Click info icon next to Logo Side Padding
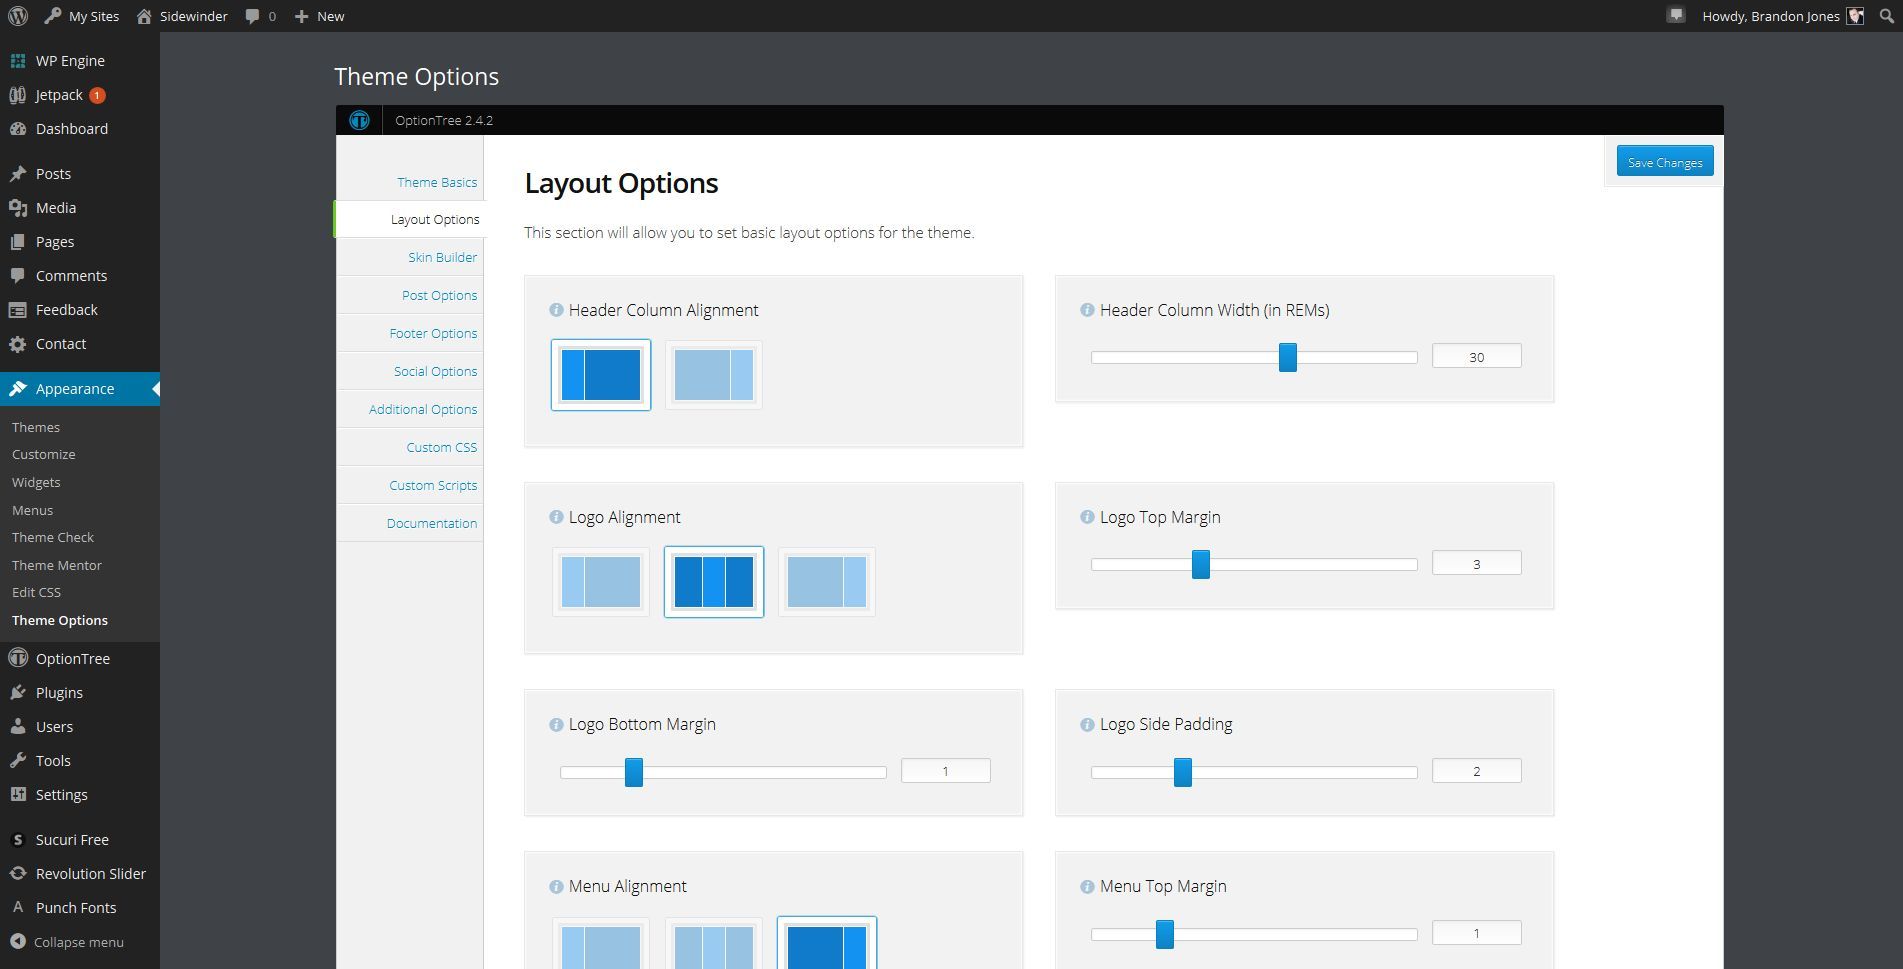 (x=1087, y=724)
